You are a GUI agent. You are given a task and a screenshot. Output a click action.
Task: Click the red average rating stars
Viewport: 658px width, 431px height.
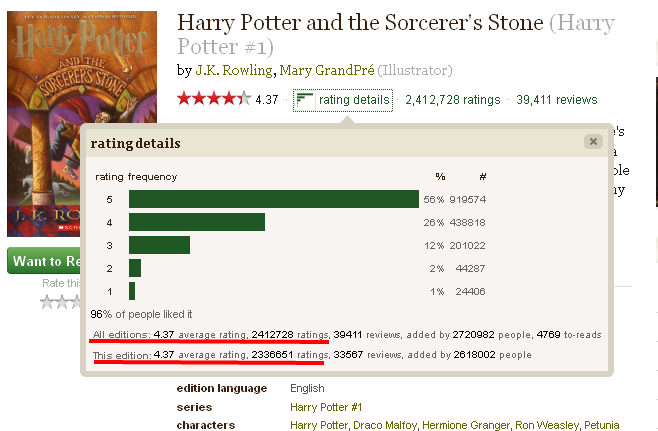tap(213, 99)
